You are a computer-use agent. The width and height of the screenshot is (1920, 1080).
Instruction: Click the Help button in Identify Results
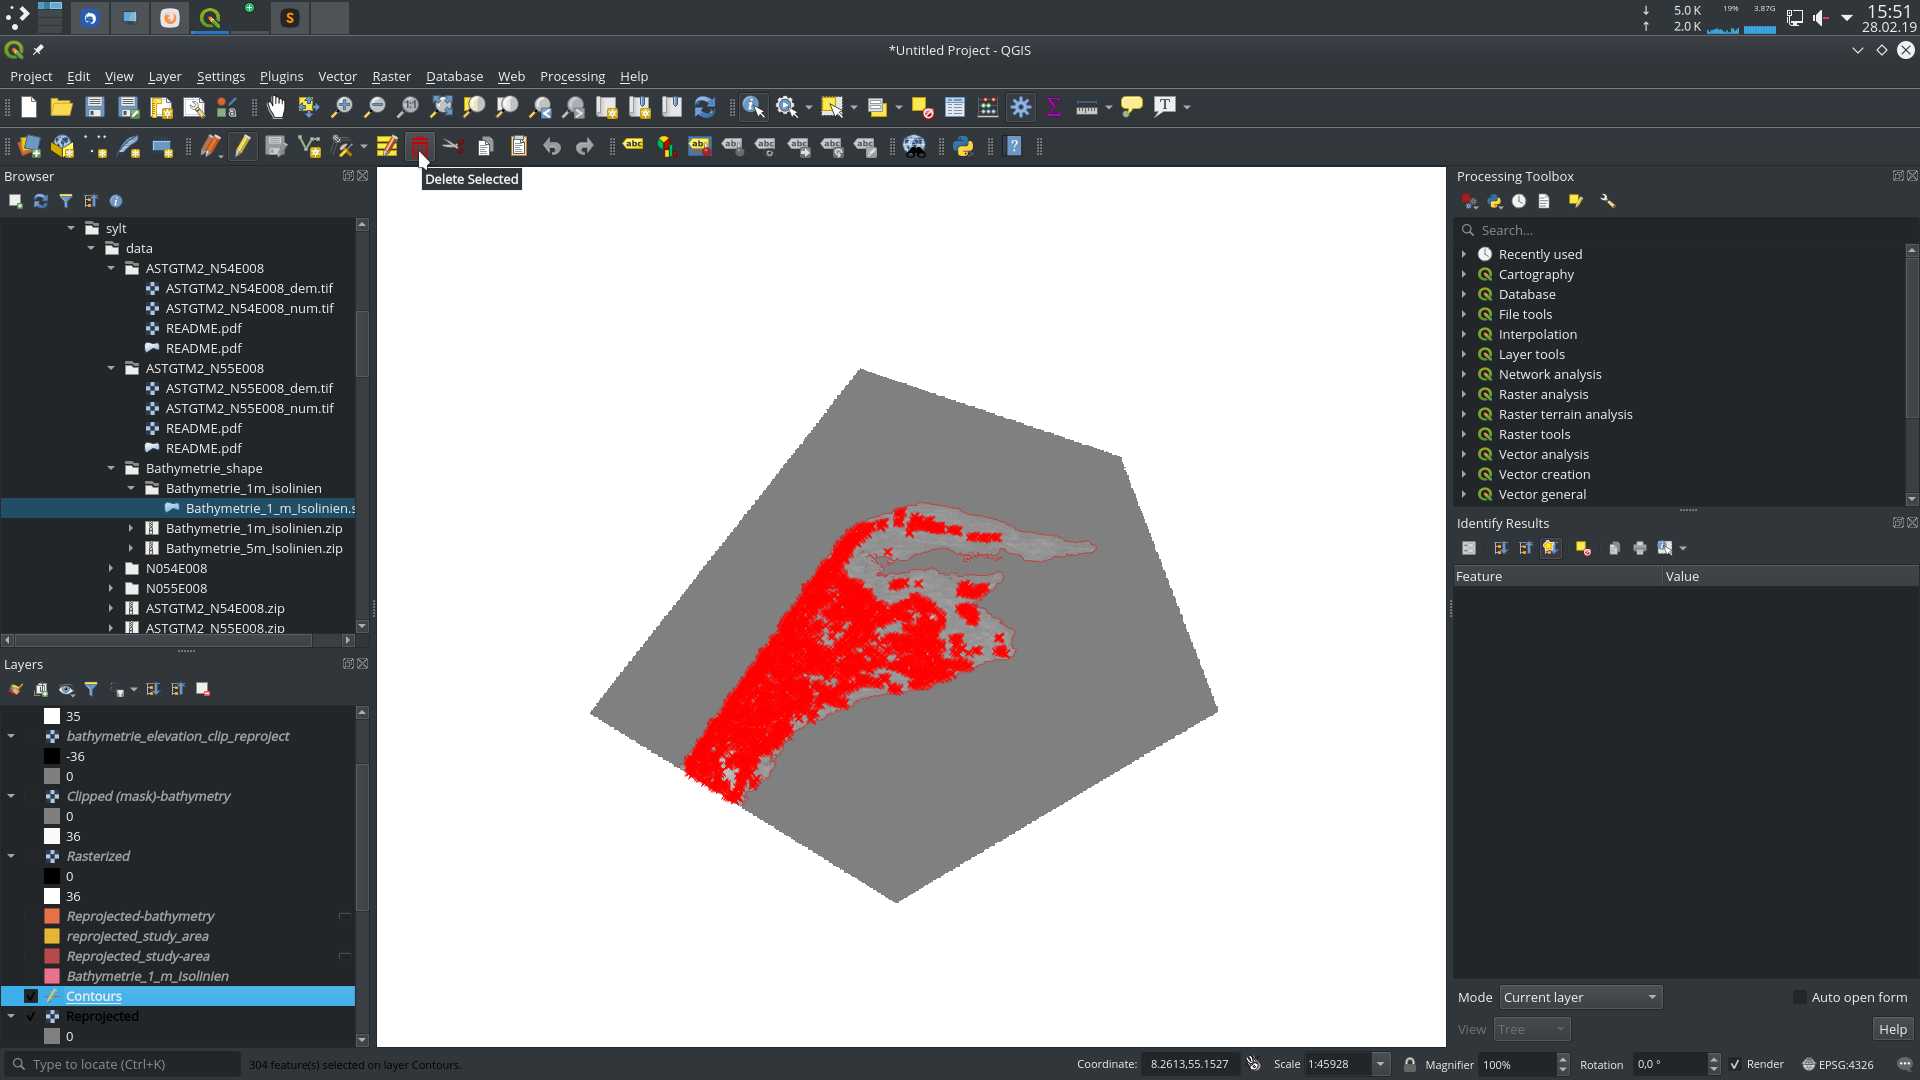1892,1029
